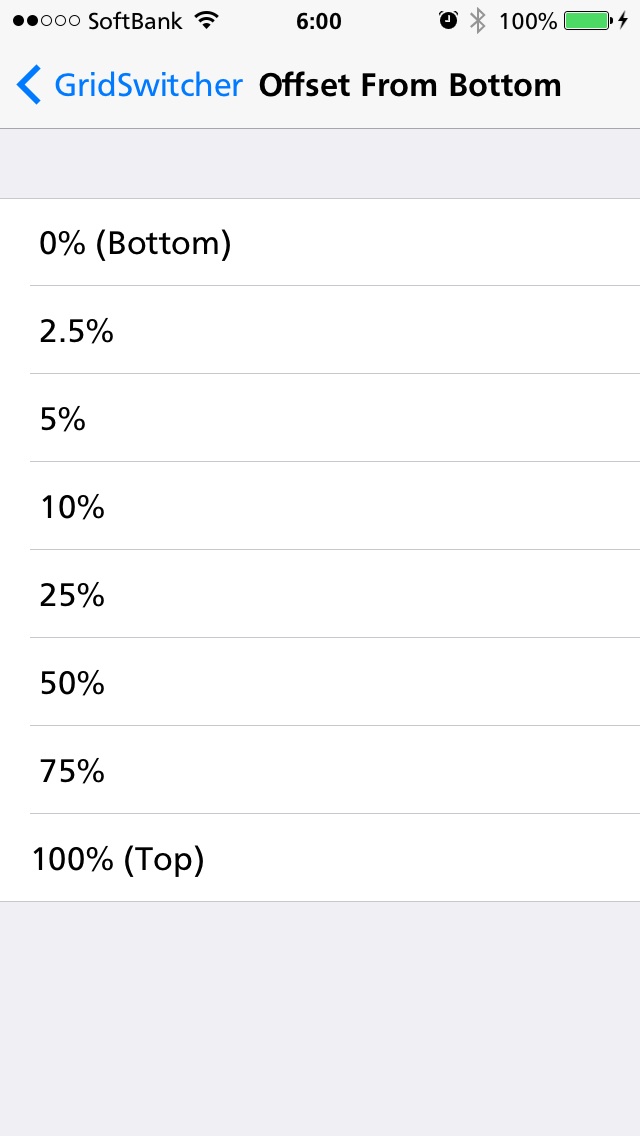Tap the alarm clock status icon
Image resolution: width=640 pixels, height=1136 pixels.
pos(448,21)
